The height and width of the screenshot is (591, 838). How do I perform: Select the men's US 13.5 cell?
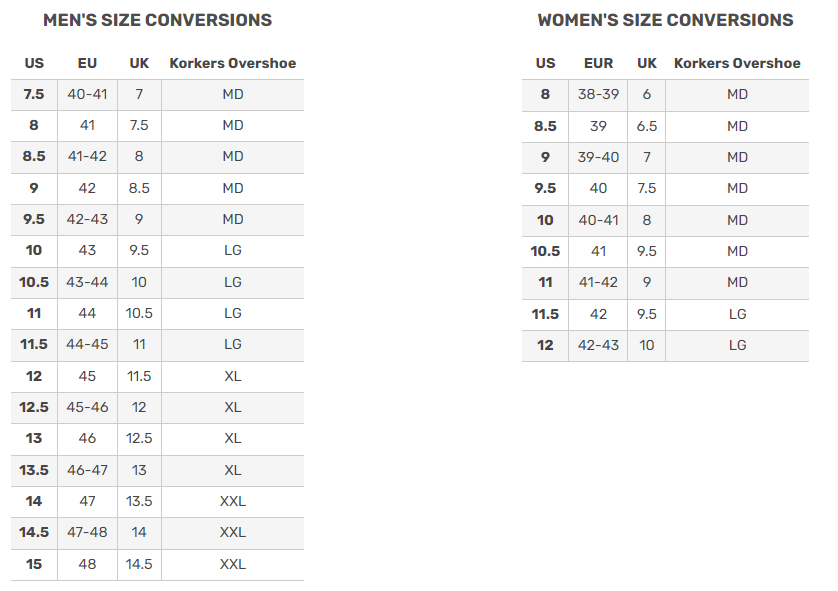pos(34,470)
